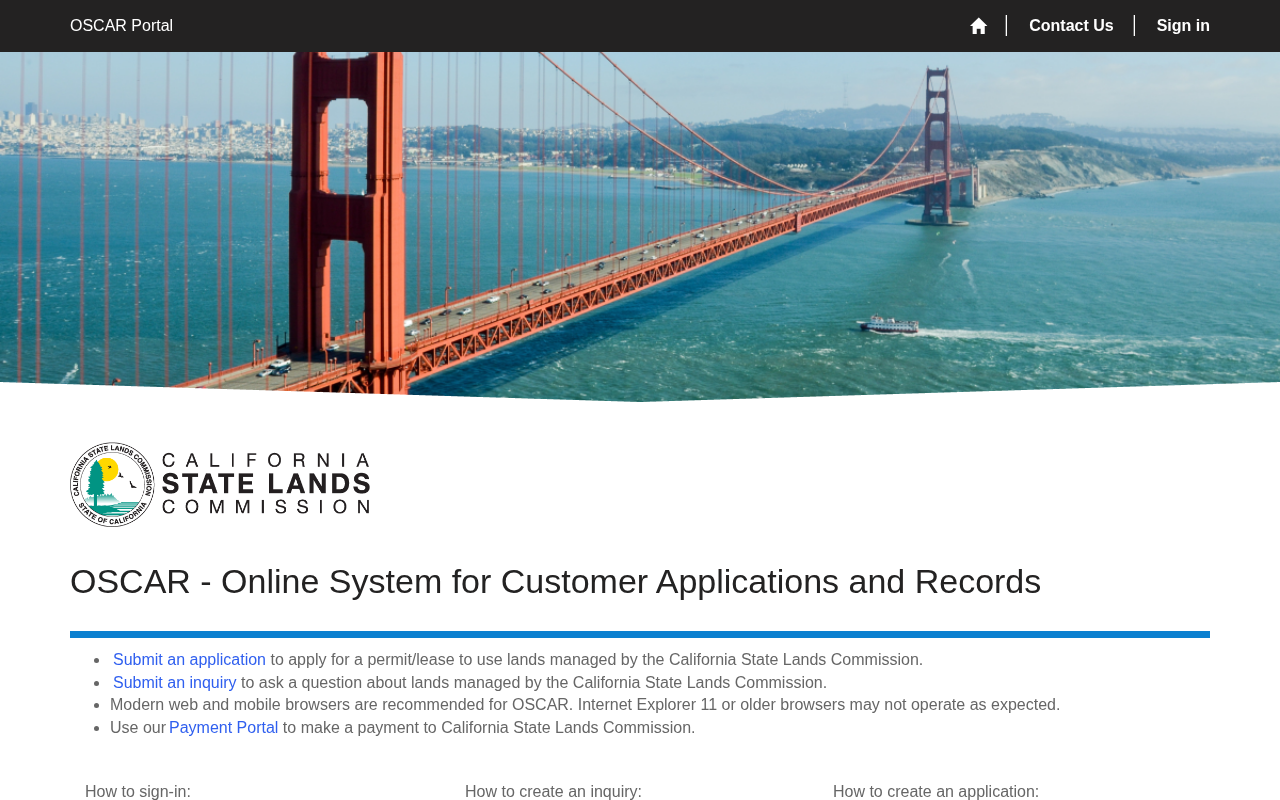This screenshot has width=1280, height=800.
Task: Click the How to sign-in heading
Action: pyautogui.click(x=138, y=791)
